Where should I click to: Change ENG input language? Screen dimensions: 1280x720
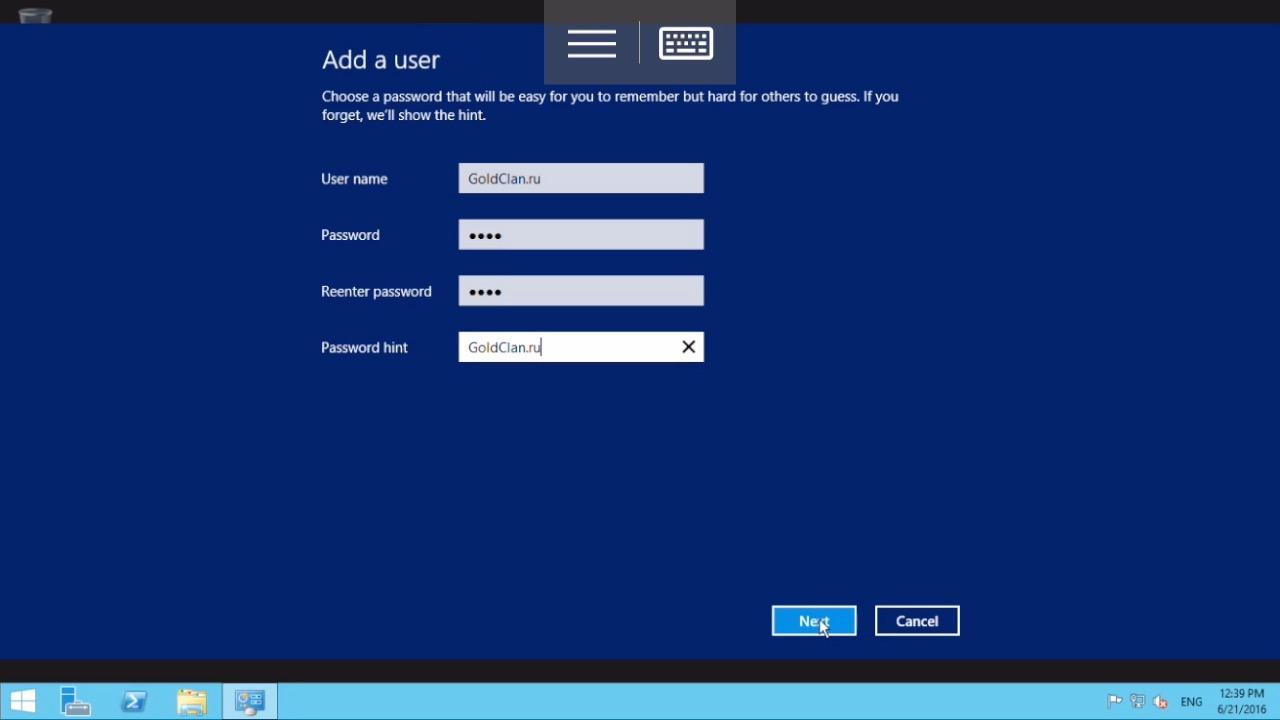coord(1191,702)
